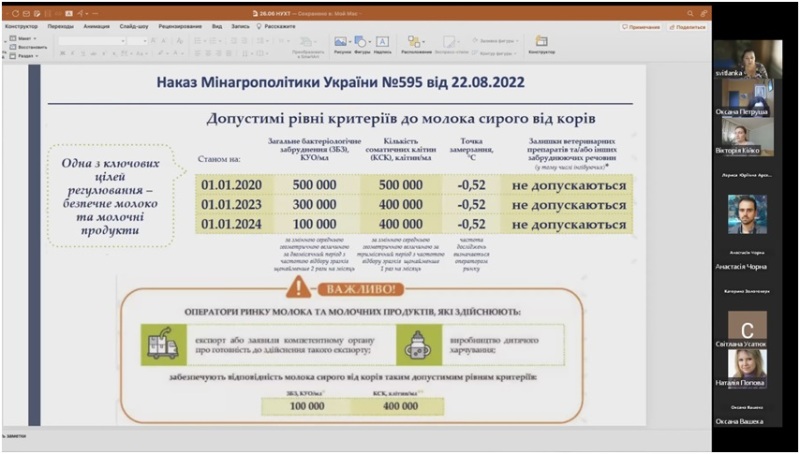This screenshot has width=800, height=454.
Task: Click the envelope mail icon in title bar
Action: (27, 14)
